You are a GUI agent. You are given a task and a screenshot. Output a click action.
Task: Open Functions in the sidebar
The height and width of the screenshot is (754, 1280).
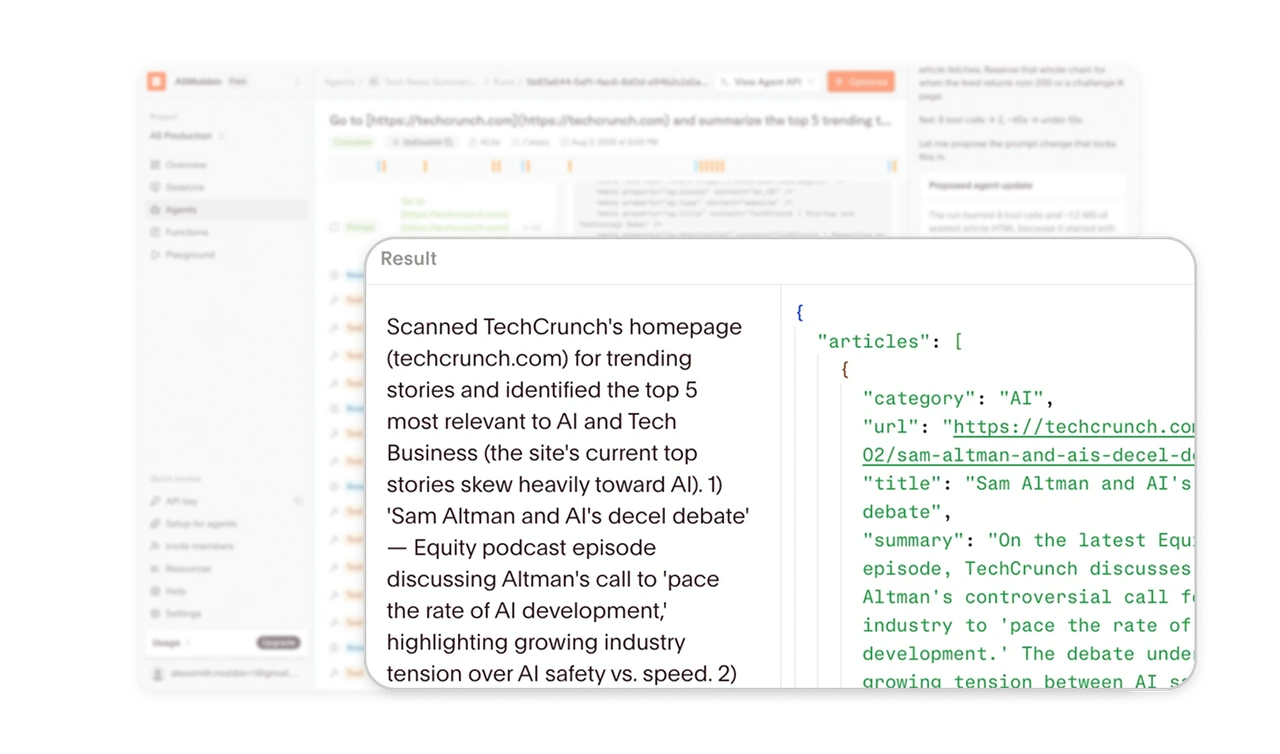point(187,232)
